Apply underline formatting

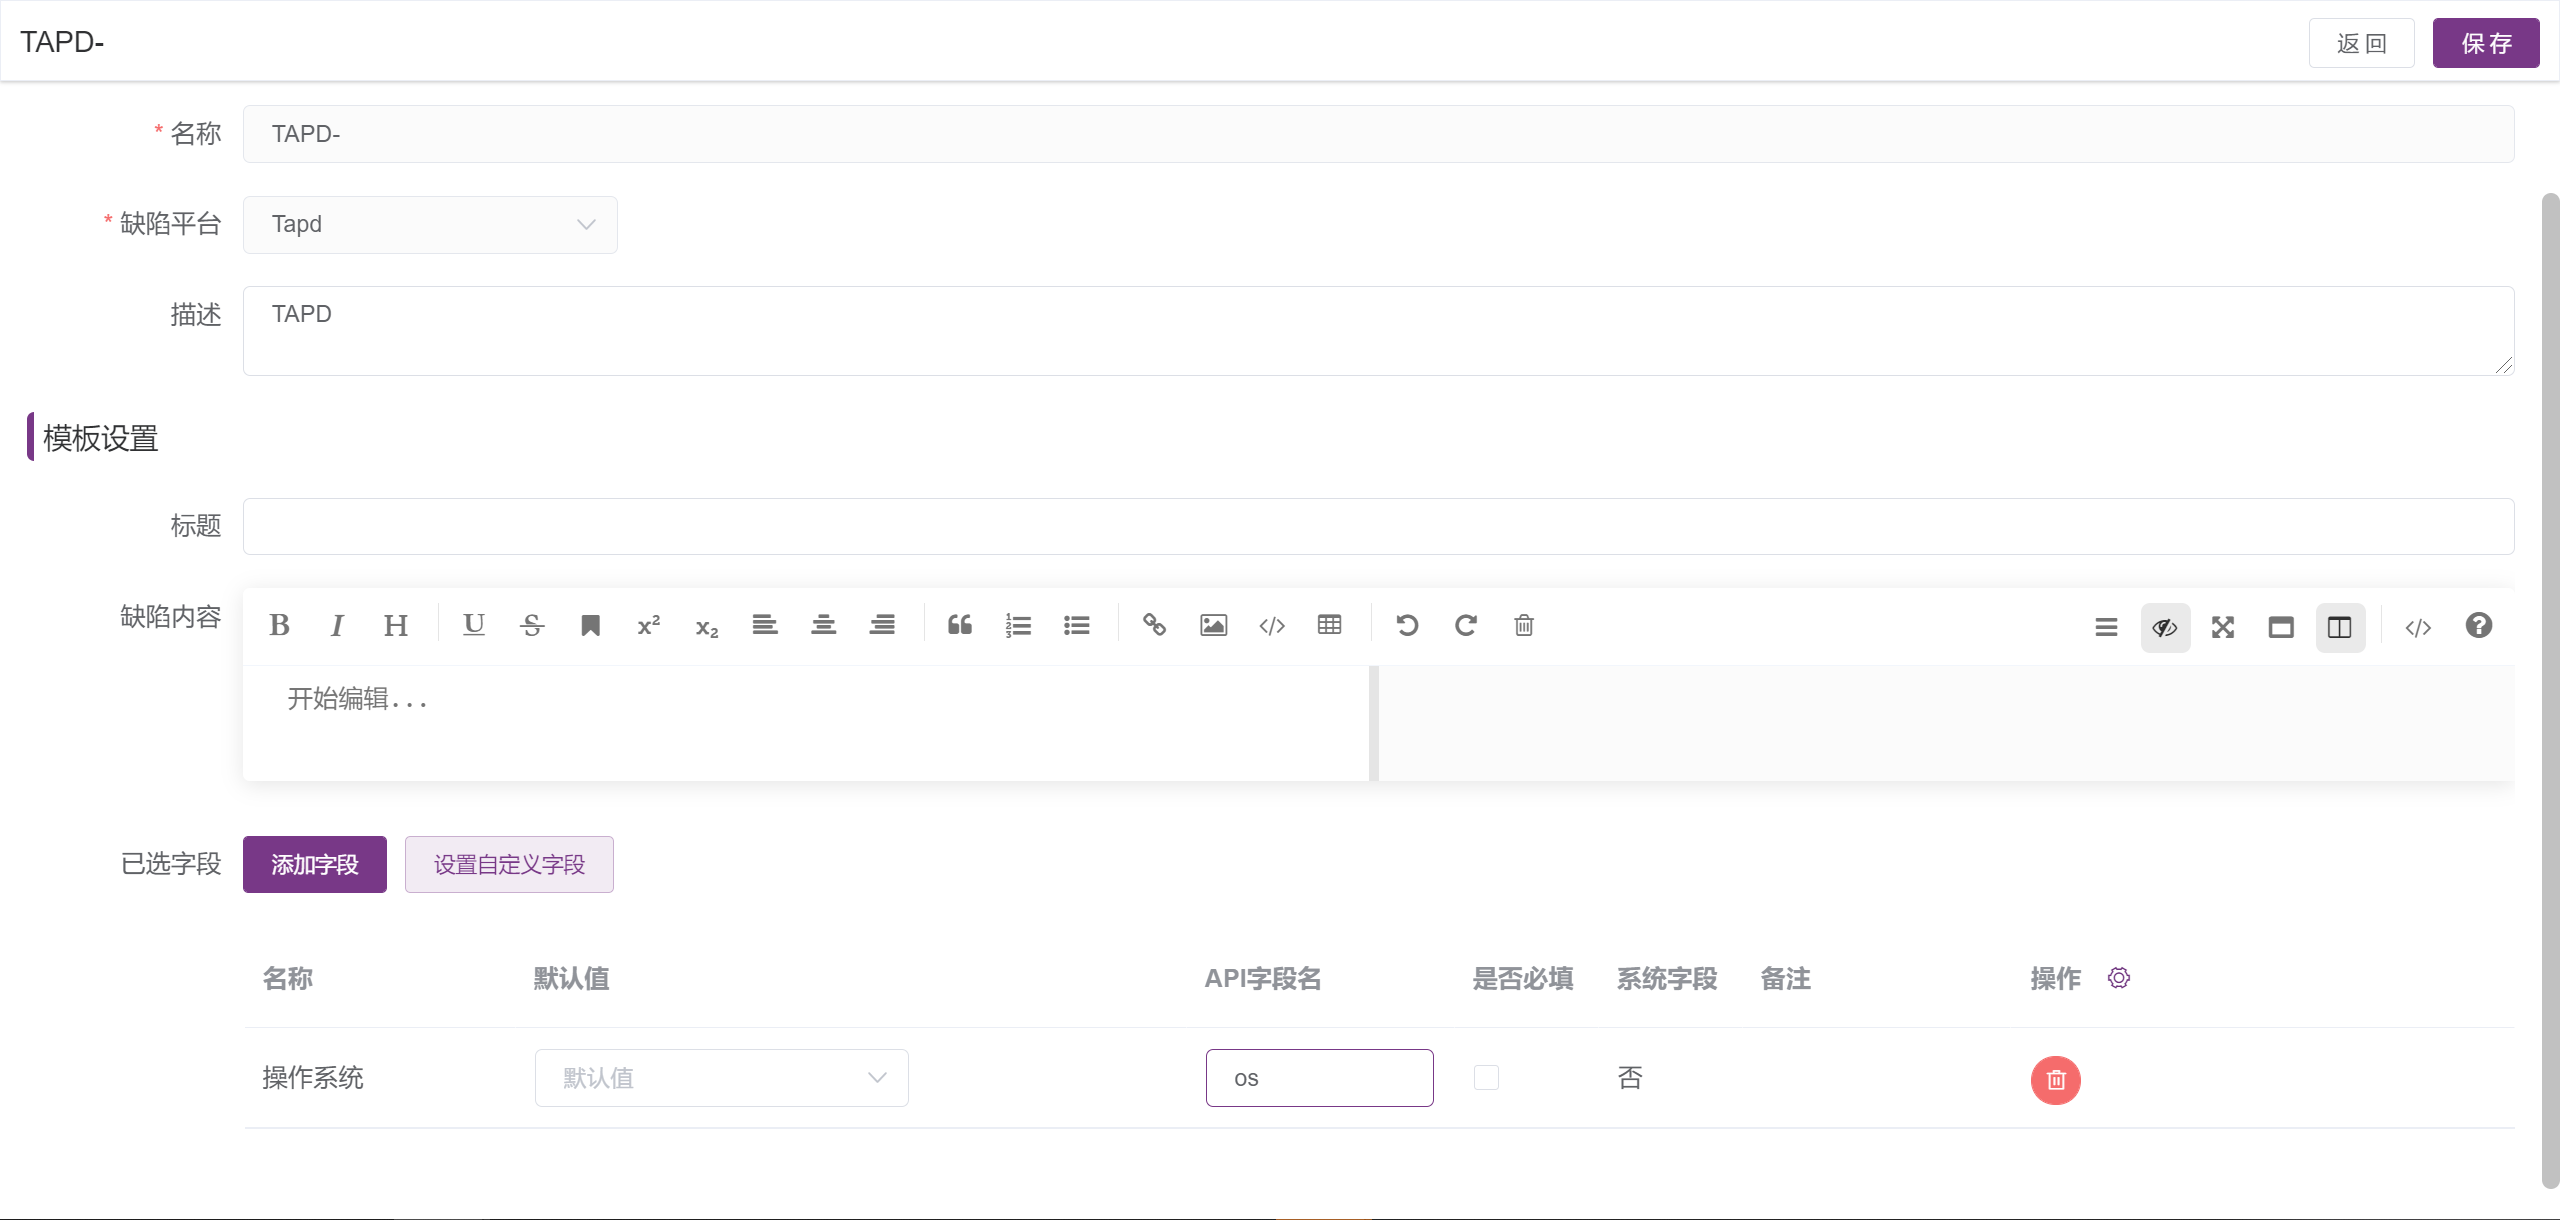[474, 626]
